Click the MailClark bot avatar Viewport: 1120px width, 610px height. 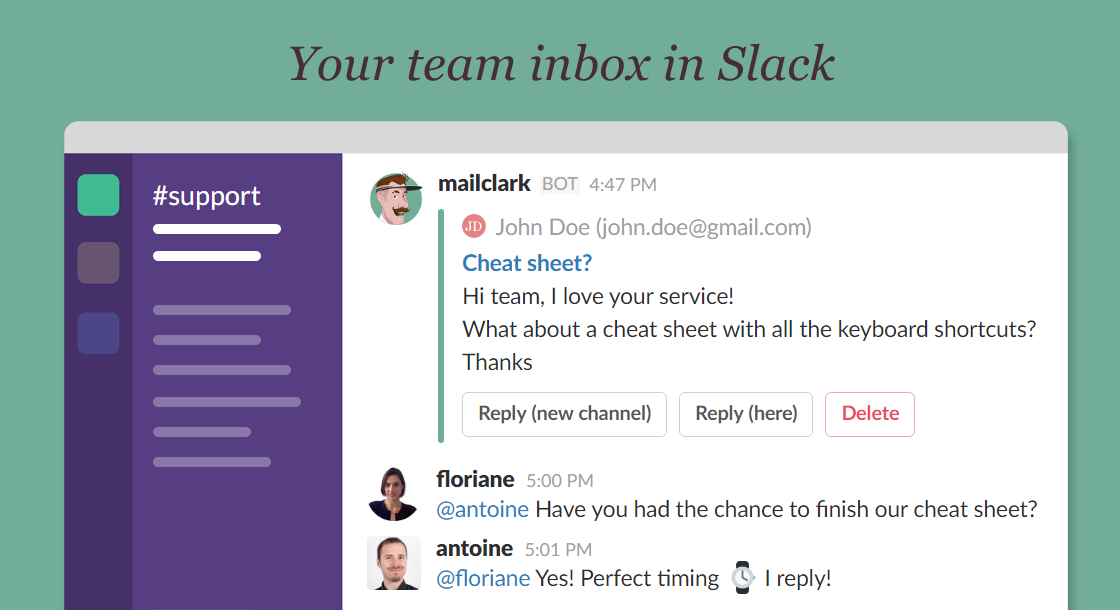(x=396, y=199)
